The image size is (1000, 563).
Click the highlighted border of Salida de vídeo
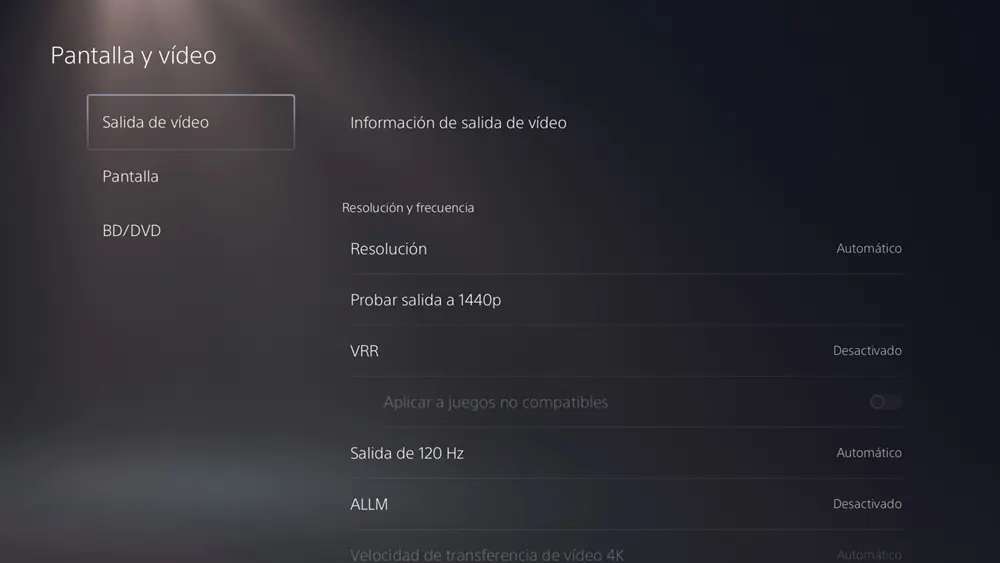pyautogui.click(x=191, y=96)
